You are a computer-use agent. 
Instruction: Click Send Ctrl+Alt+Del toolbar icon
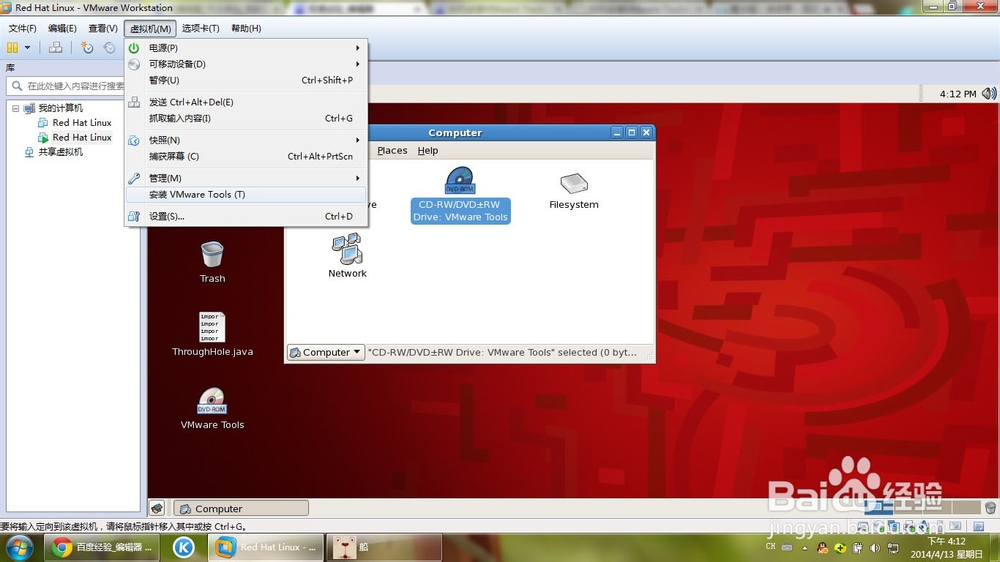click(x=55, y=47)
